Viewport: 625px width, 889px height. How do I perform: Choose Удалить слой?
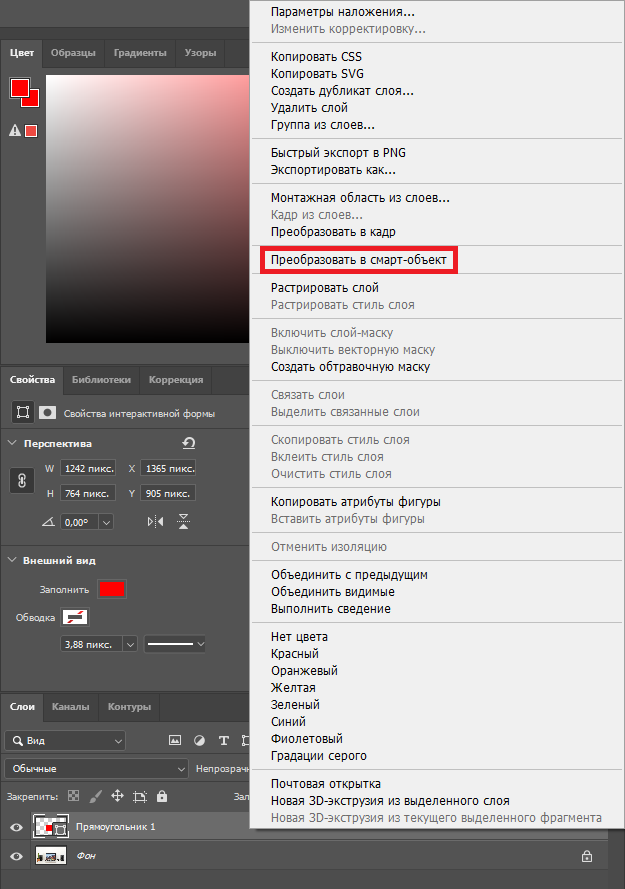pyautogui.click(x=309, y=108)
